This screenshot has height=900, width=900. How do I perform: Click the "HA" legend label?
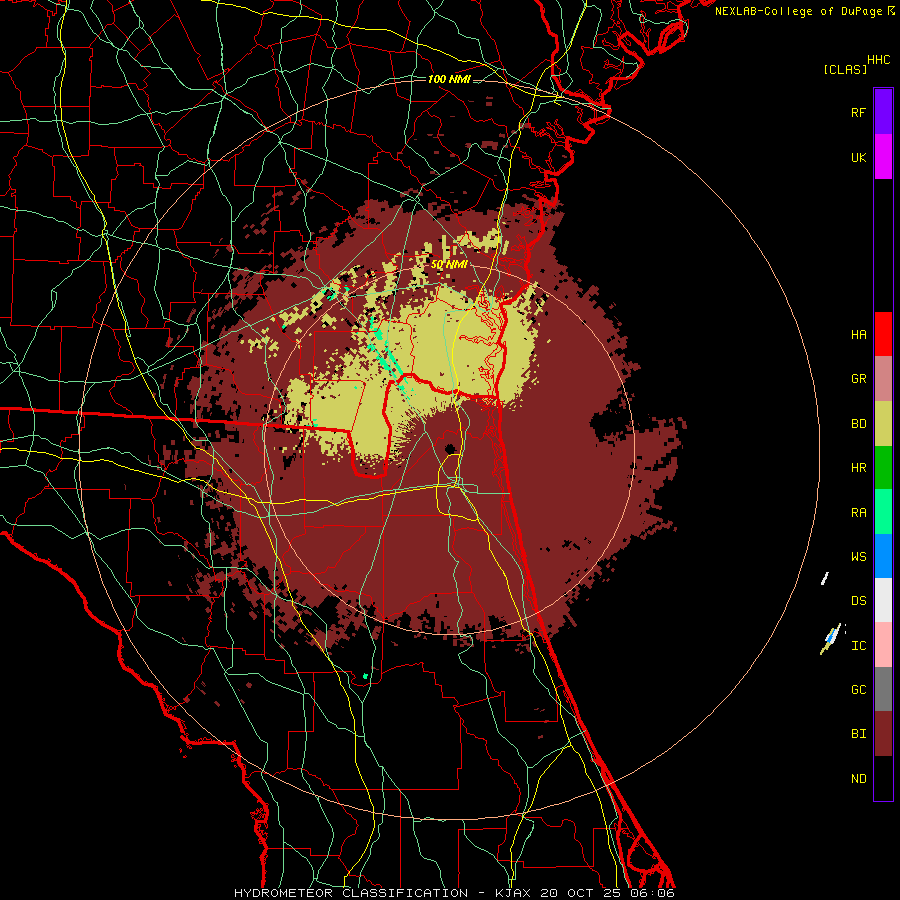858,335
